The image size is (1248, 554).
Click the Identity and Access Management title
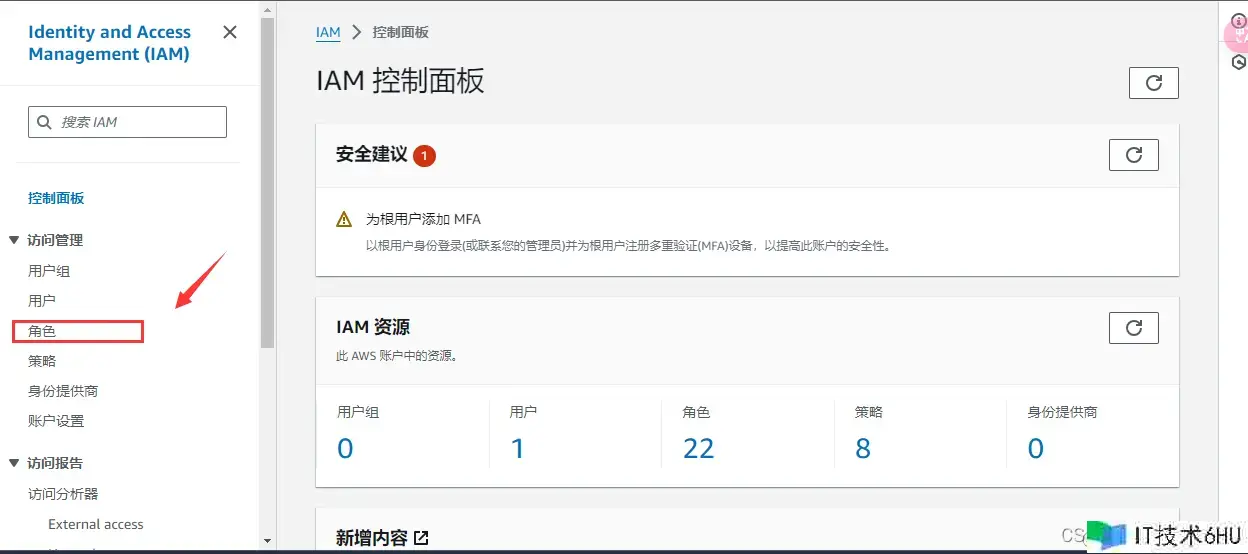click(110, 43)
